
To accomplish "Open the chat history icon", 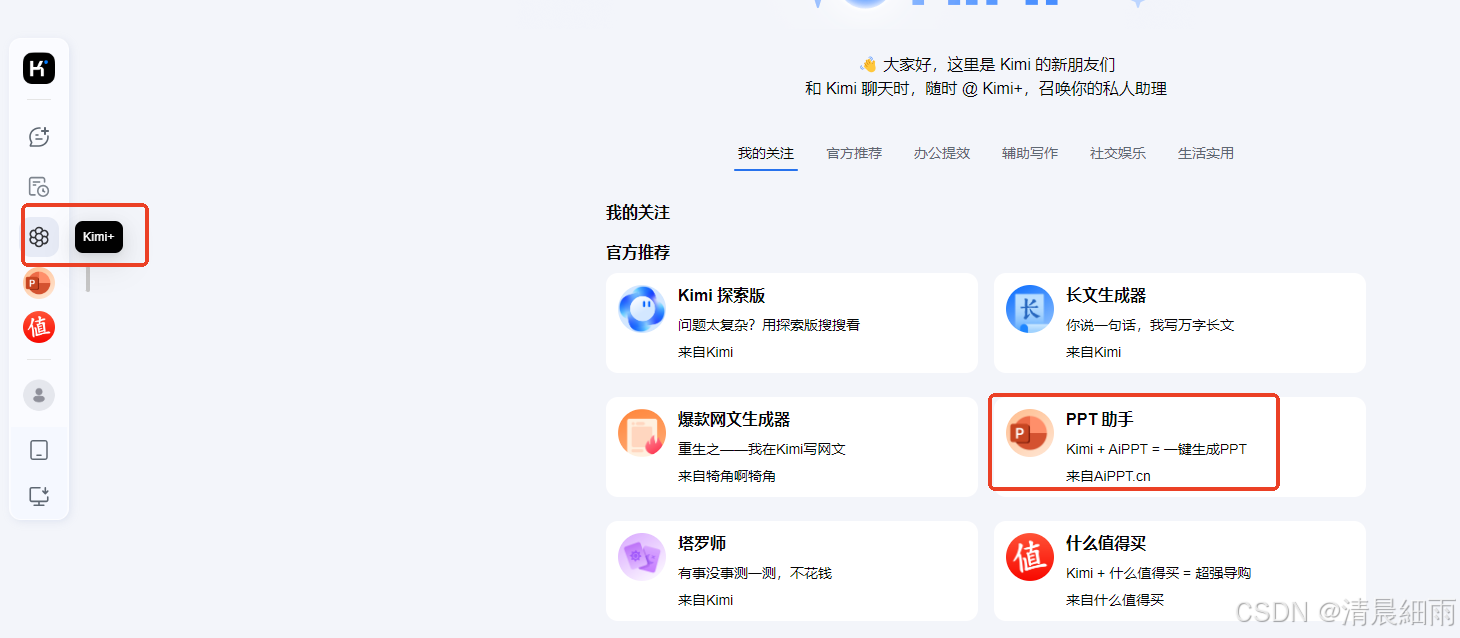I will coord(39,187).
